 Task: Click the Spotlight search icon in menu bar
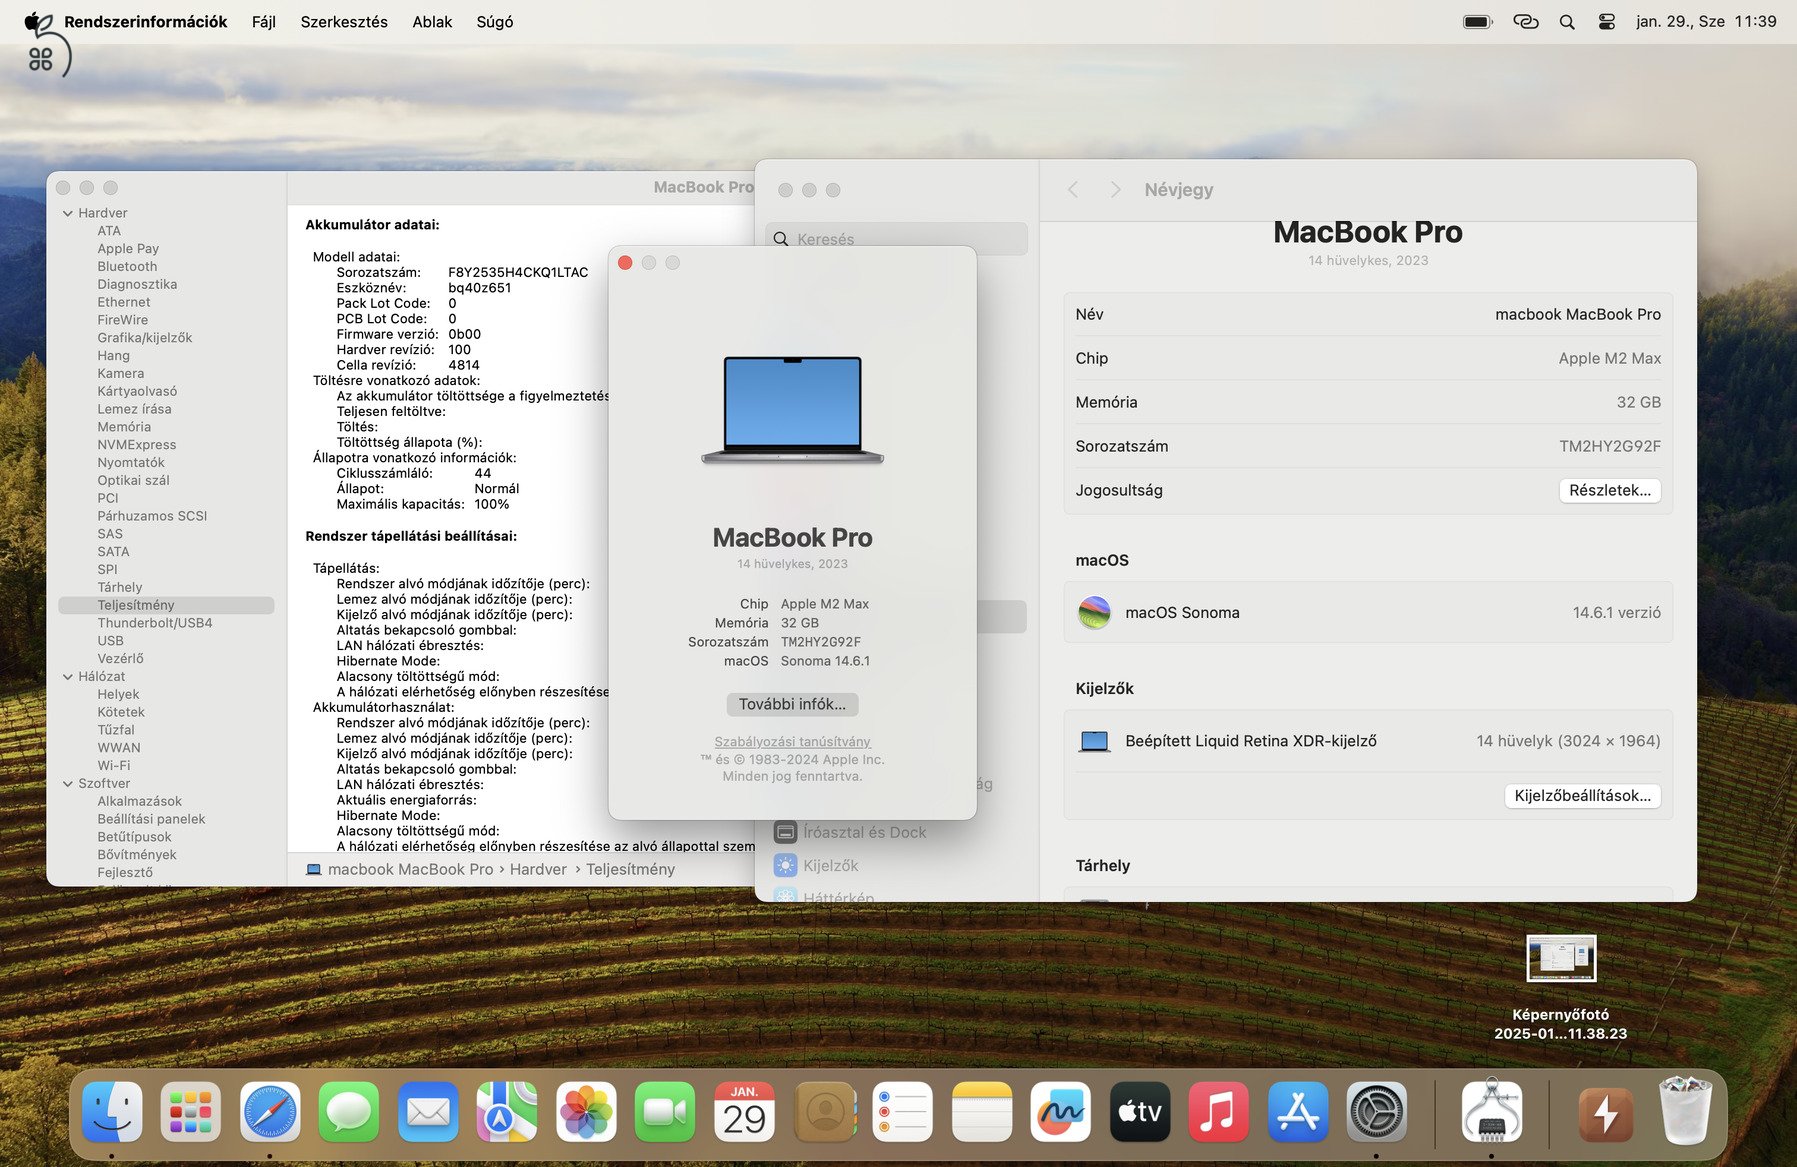[1567, 22]
